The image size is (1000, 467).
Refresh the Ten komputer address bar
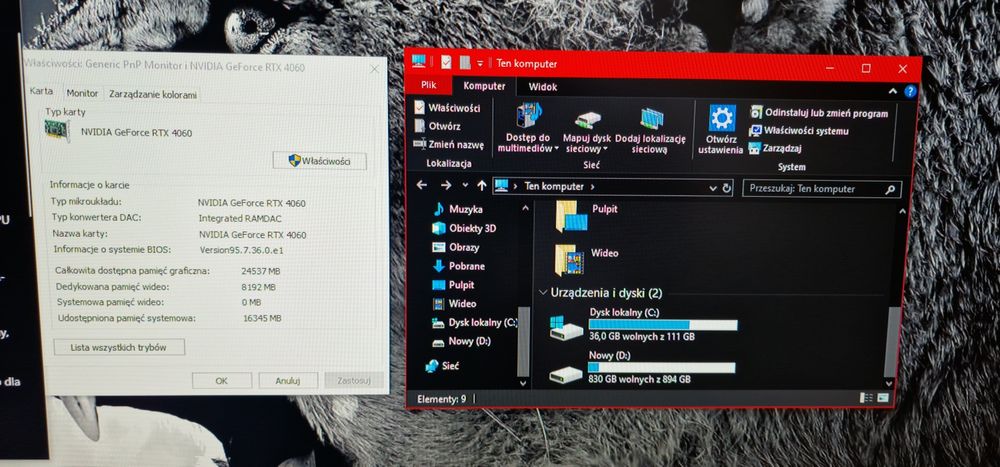726,188
